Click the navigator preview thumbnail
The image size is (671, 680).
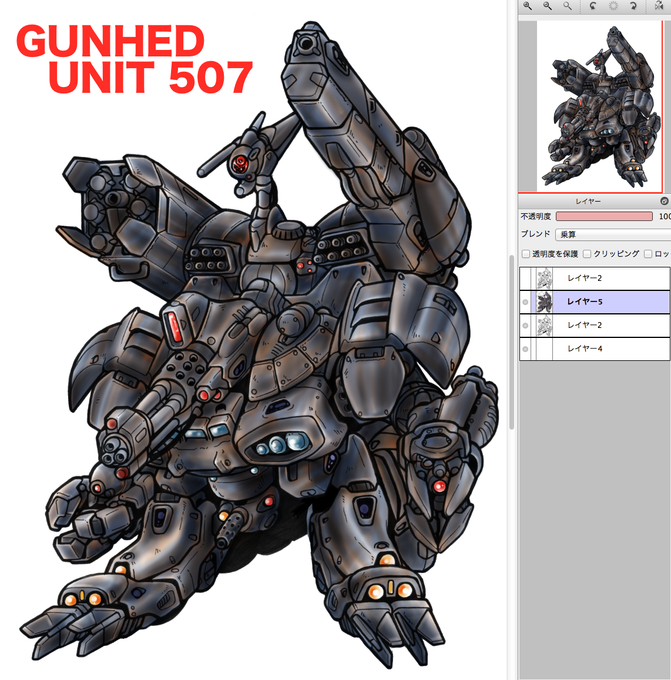(x=599, y=106)
